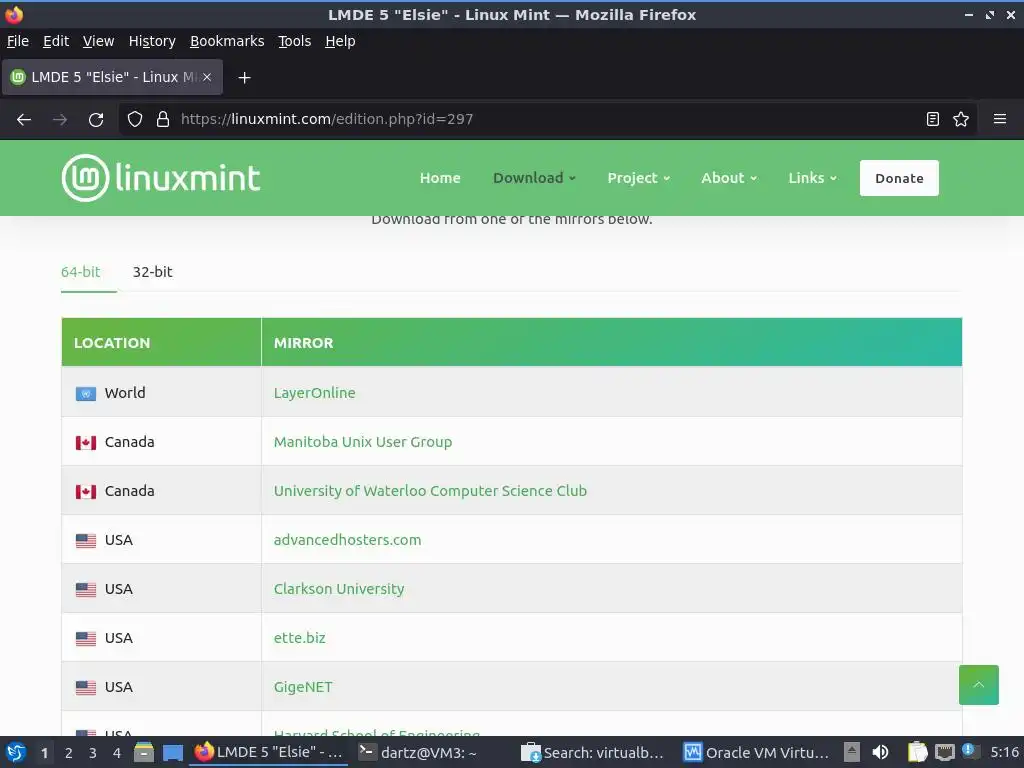The height and width of the screenshot is (768, 1024).
Task: Click the USA flag beside GigeNET
Action: coord(86,687)
